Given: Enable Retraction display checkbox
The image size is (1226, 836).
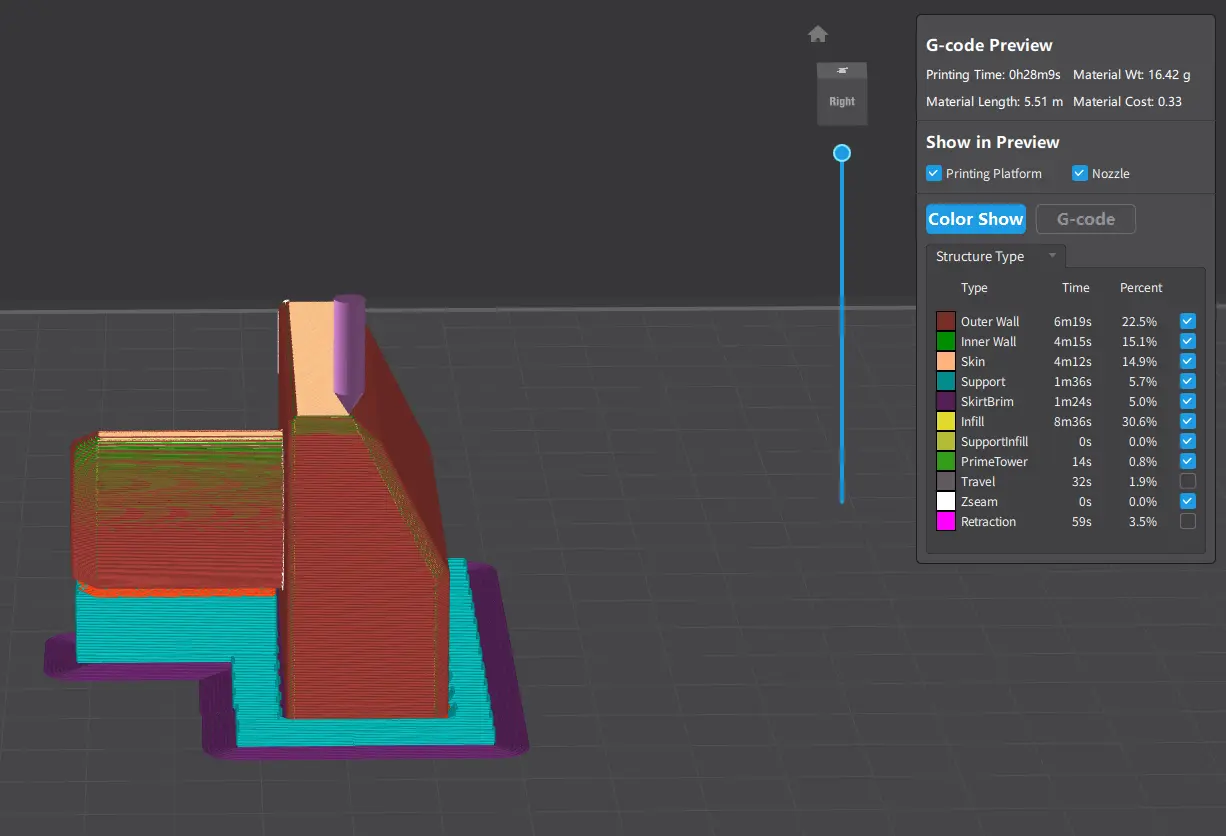Looking at the screenshot, I should pos(1188,521).
